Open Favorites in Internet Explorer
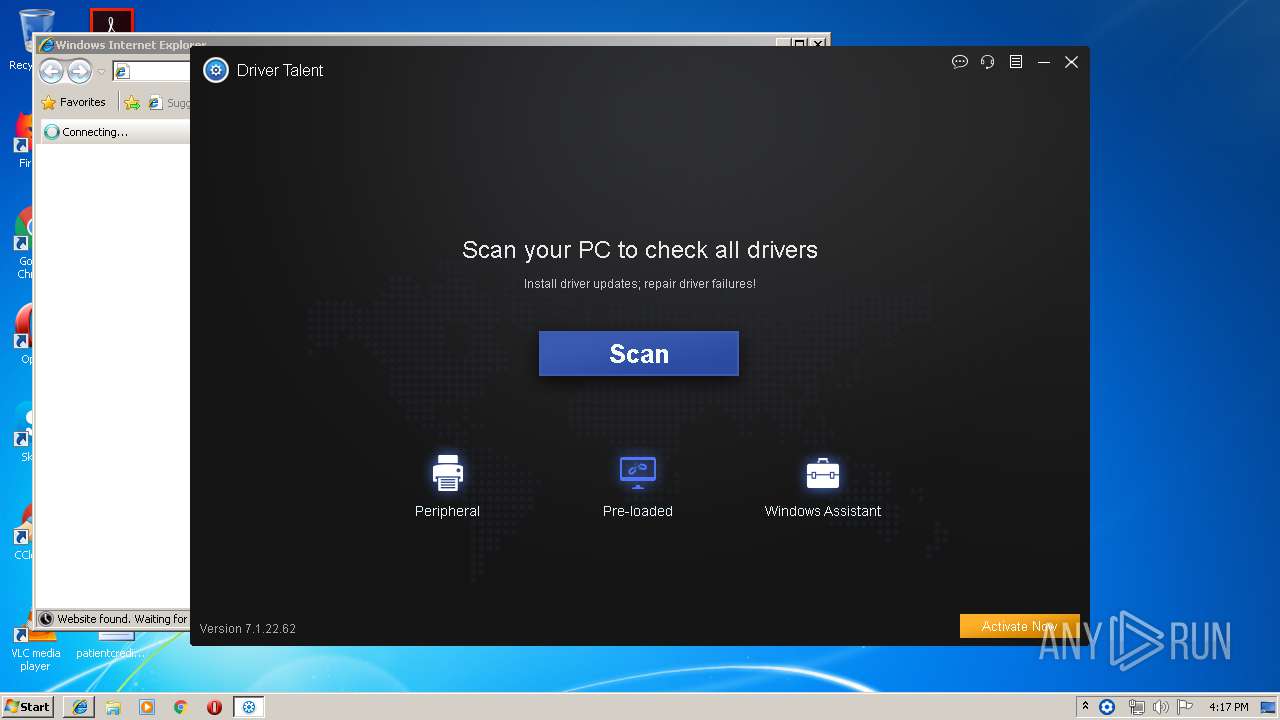Screen dimensions: 1280x720 point(73,102)
